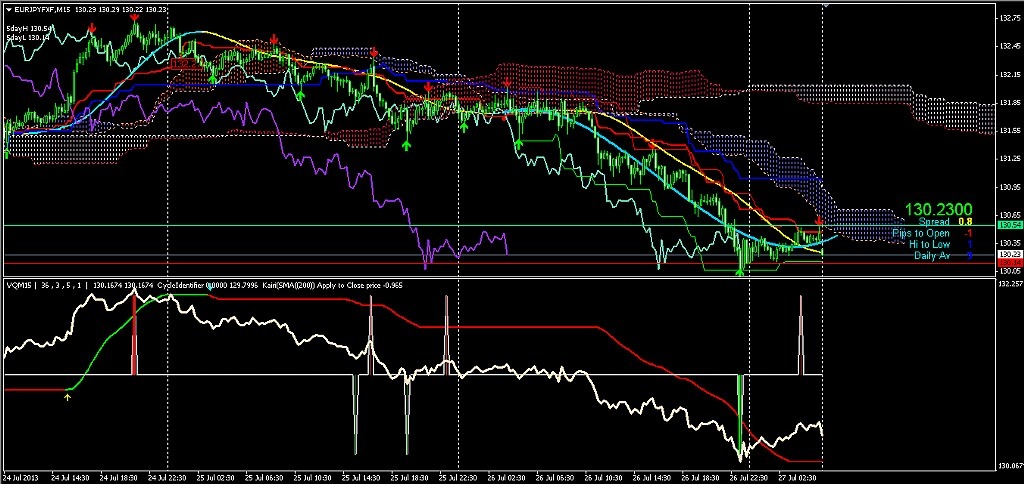1024x484 pixels.
Task: Click the 131.85 price scale label
Action: [1010, 103]
